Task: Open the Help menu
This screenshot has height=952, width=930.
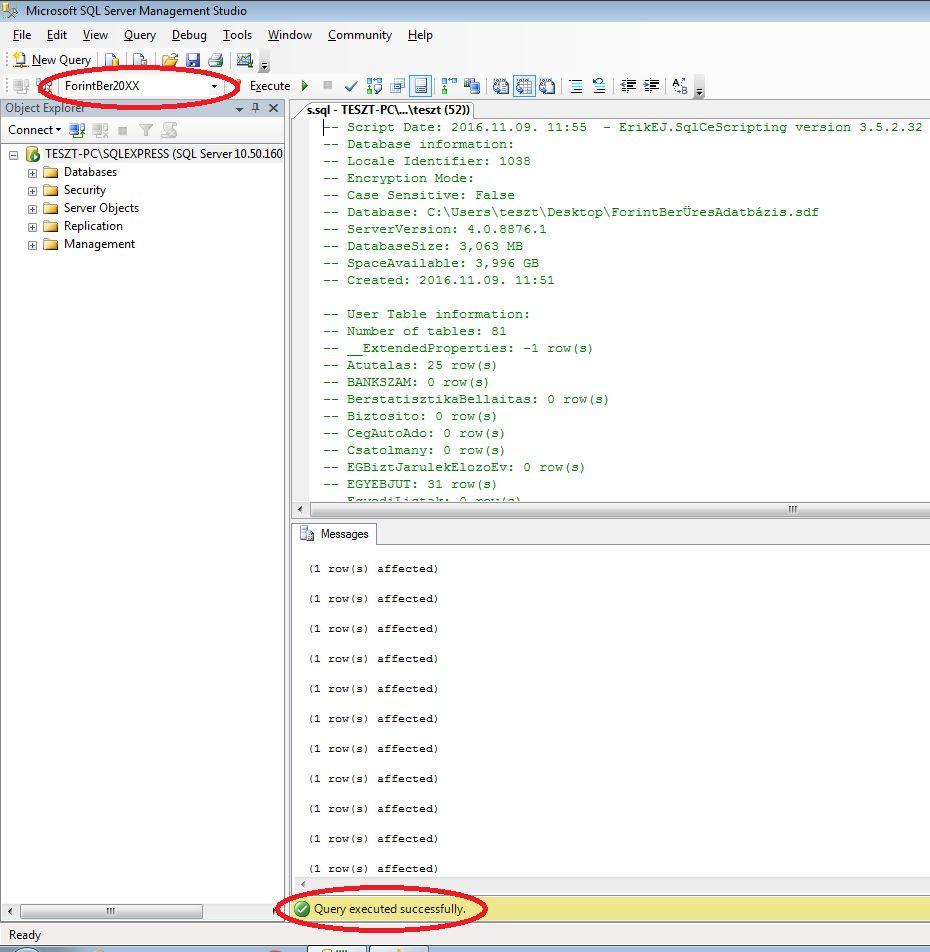Action: pyautogui.click(x=420, y=35)
